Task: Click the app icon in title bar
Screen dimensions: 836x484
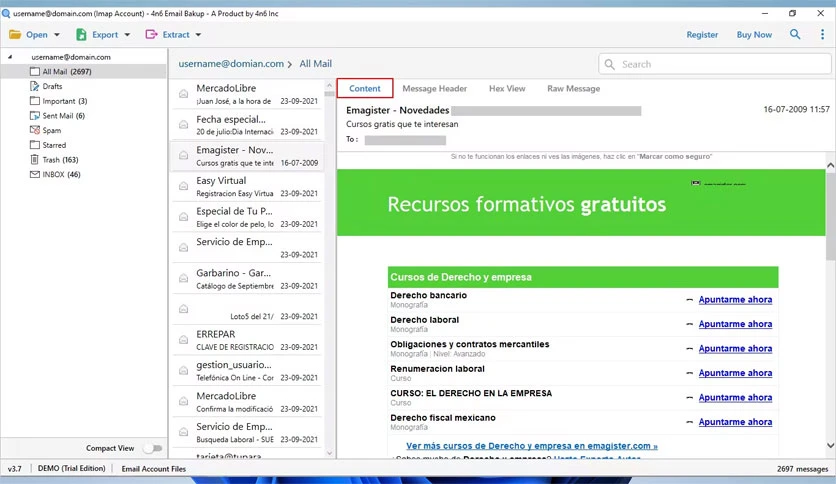Action: (x=6, y=13)
